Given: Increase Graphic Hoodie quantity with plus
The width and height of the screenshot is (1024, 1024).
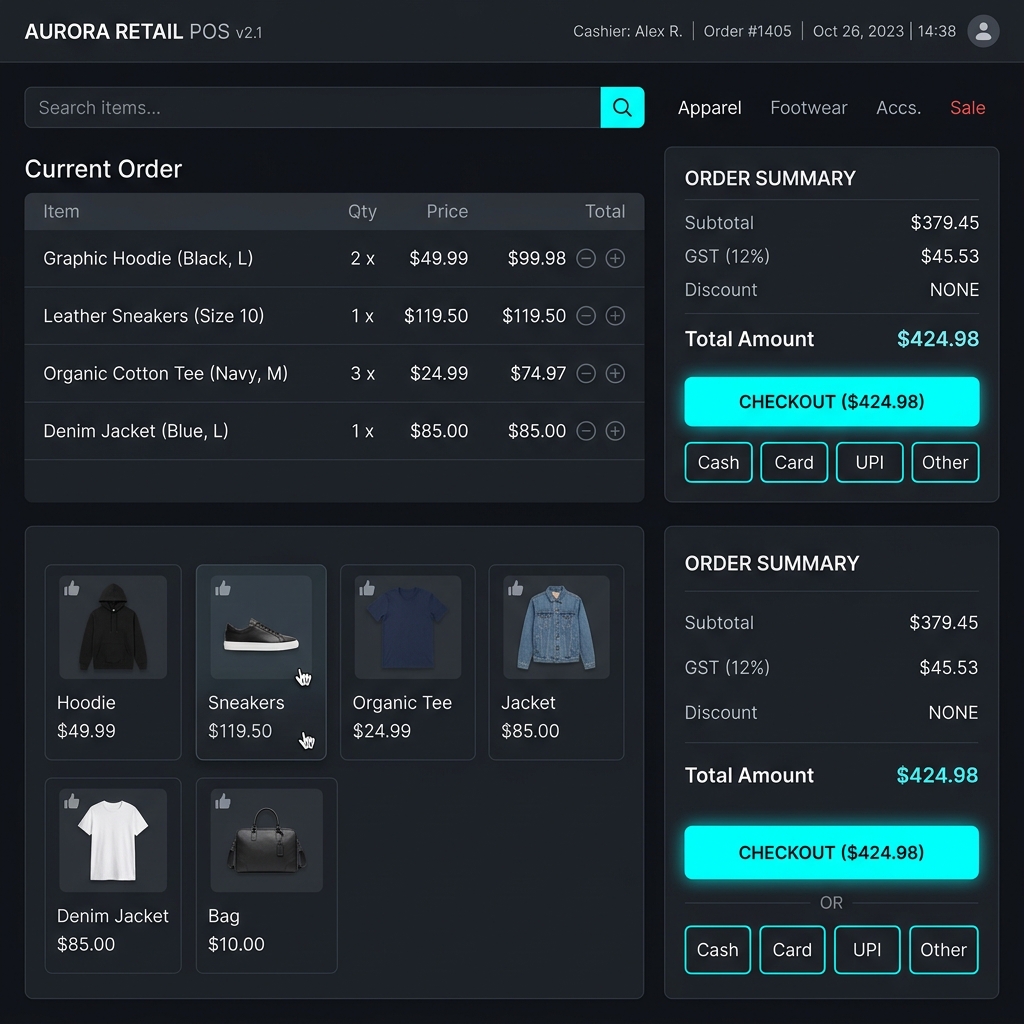Looking at the screenshot, I should point(615,259).
